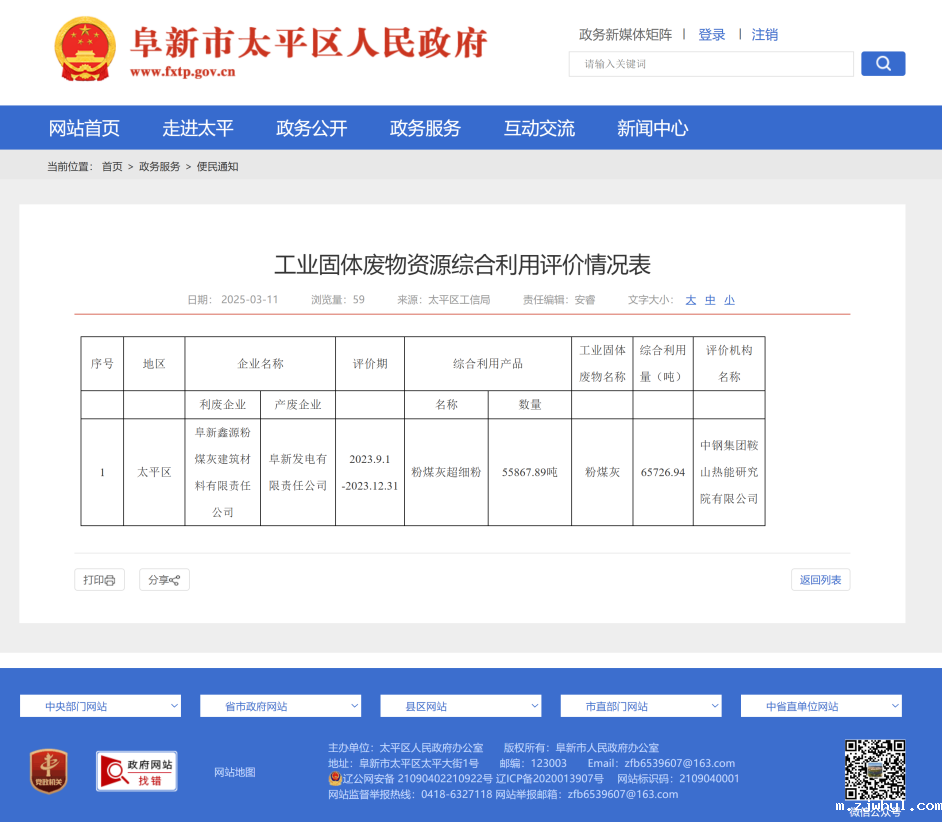
Task: Open the 政府网站找错 error-report icon
Action: click(136, 771)
